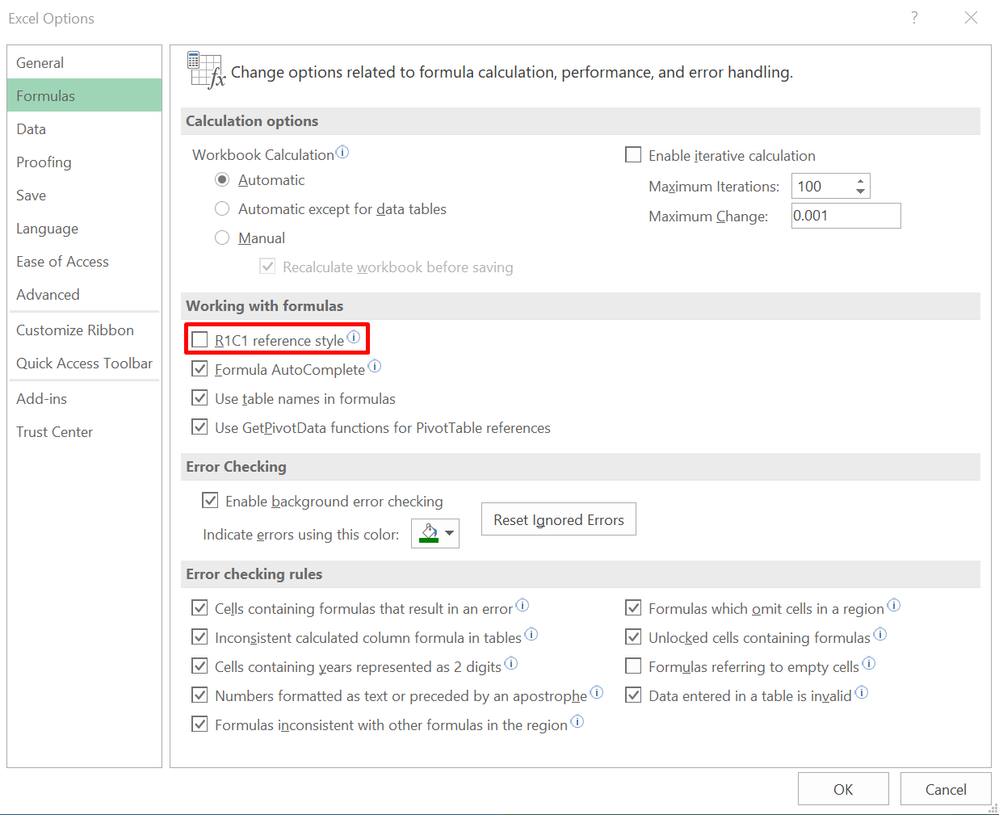This screenshot has height=815, width=999.
Task: Click info icon for data entered in table invalid
Action: (x=861, y=692)
